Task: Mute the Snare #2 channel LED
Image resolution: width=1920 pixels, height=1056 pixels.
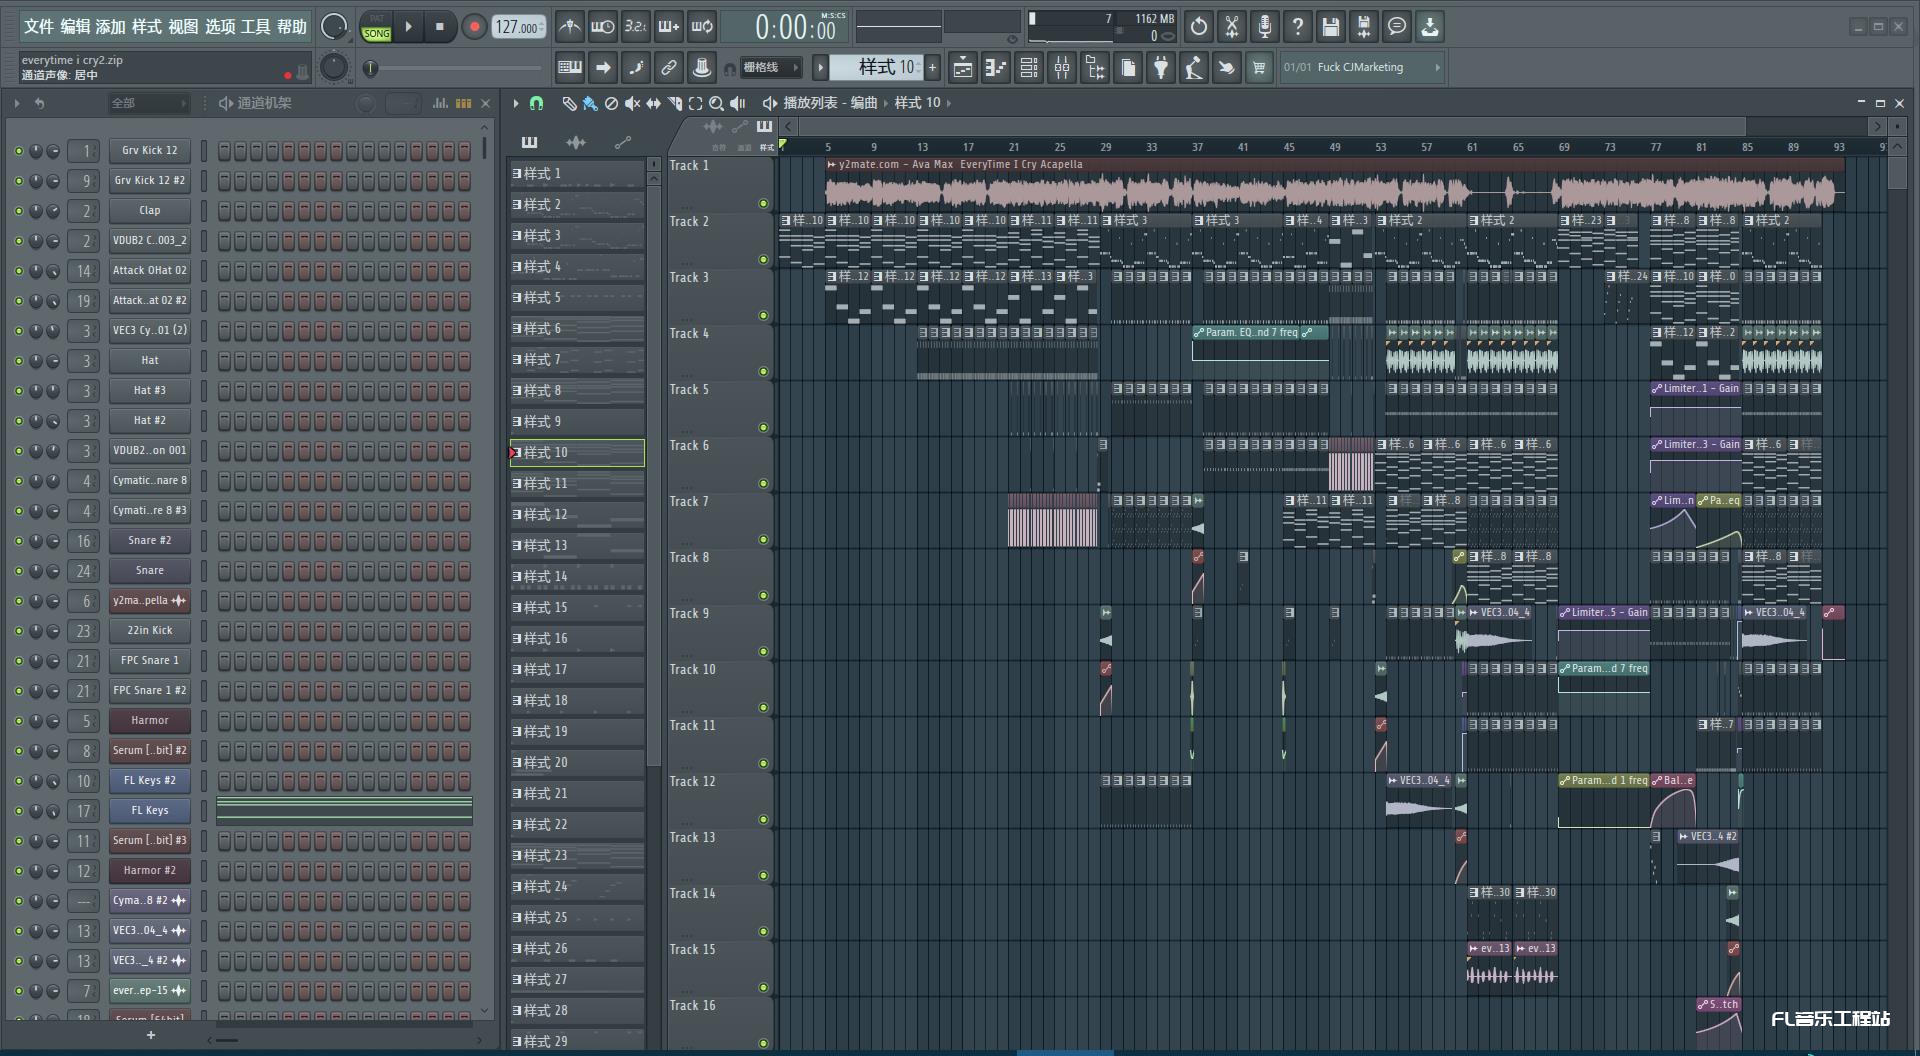Action: (x=18, y=541)
